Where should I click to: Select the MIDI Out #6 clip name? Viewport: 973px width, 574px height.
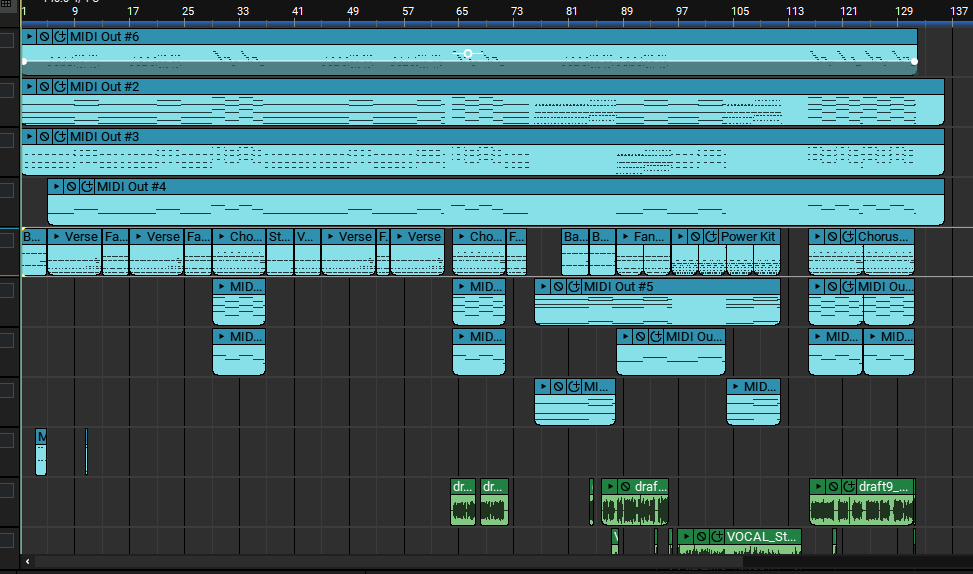pos(104,37)
